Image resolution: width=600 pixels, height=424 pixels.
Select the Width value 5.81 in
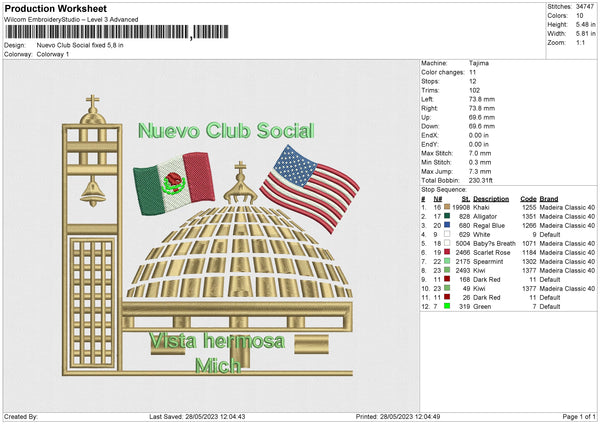point(585,34)
